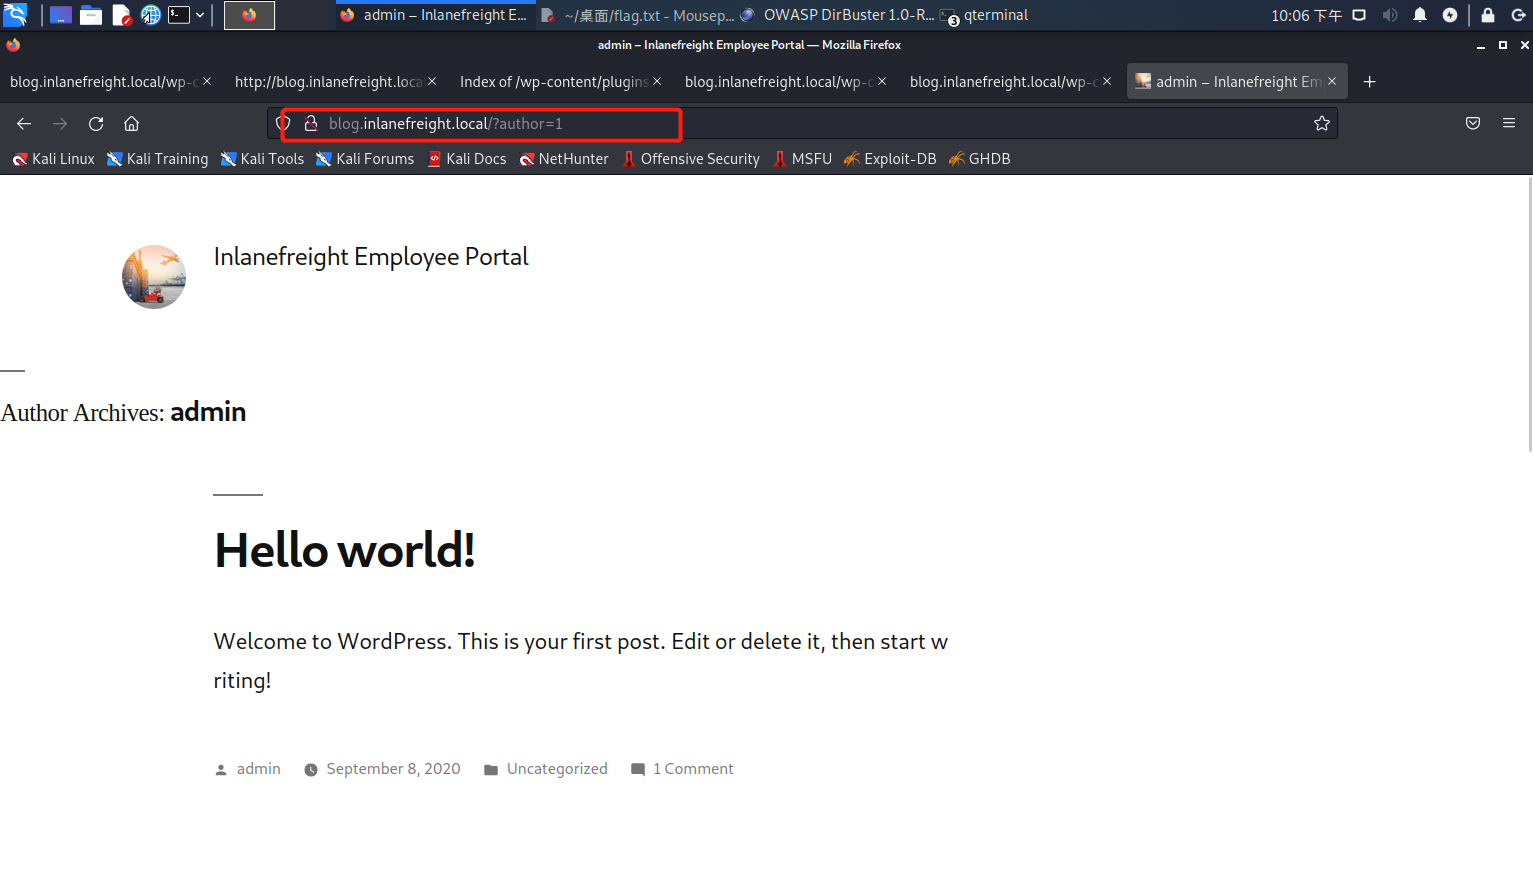This screenshot has height=878, width=1533.
Task: Click the round site logo image
Action: 154,277
